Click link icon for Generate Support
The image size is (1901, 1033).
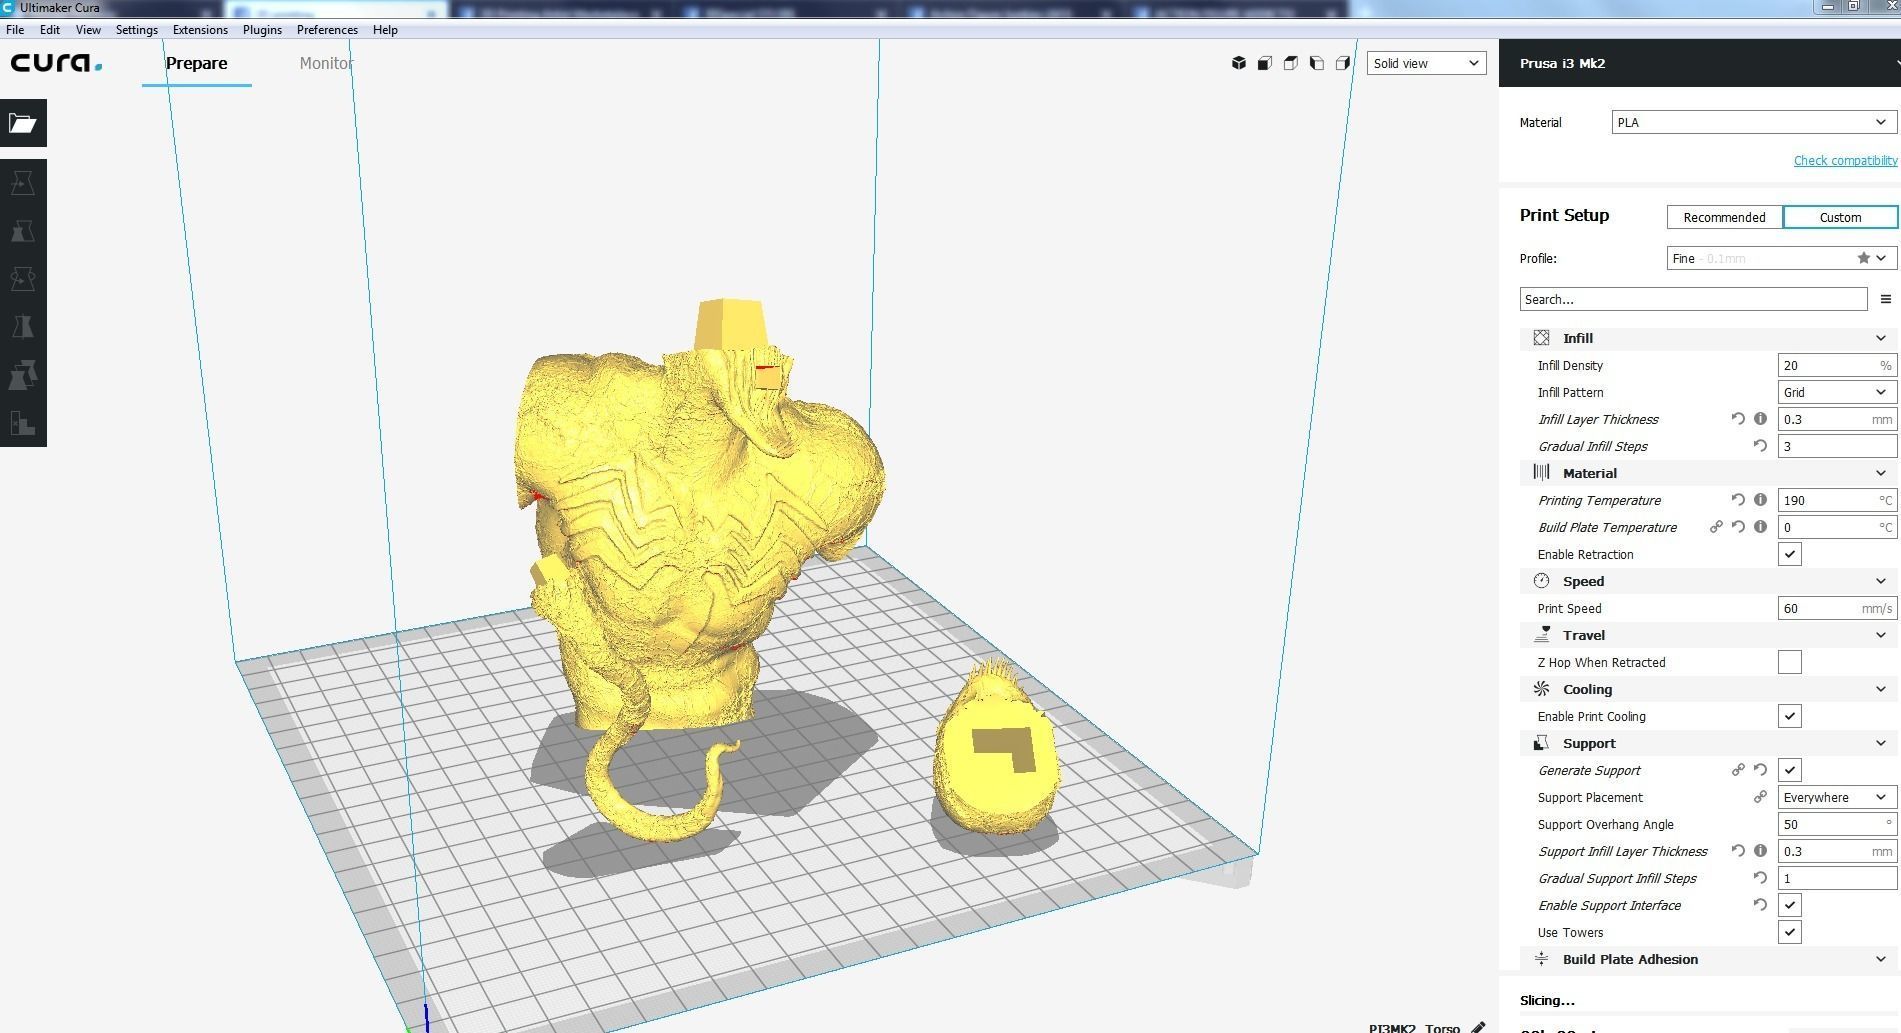pos(1738,770)
